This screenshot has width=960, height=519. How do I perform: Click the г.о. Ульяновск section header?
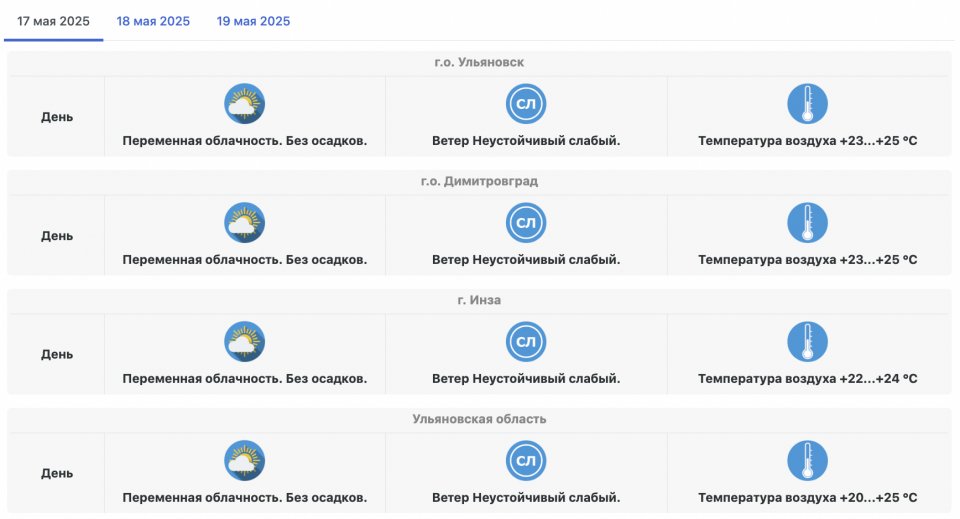click(x=479, y=63)
